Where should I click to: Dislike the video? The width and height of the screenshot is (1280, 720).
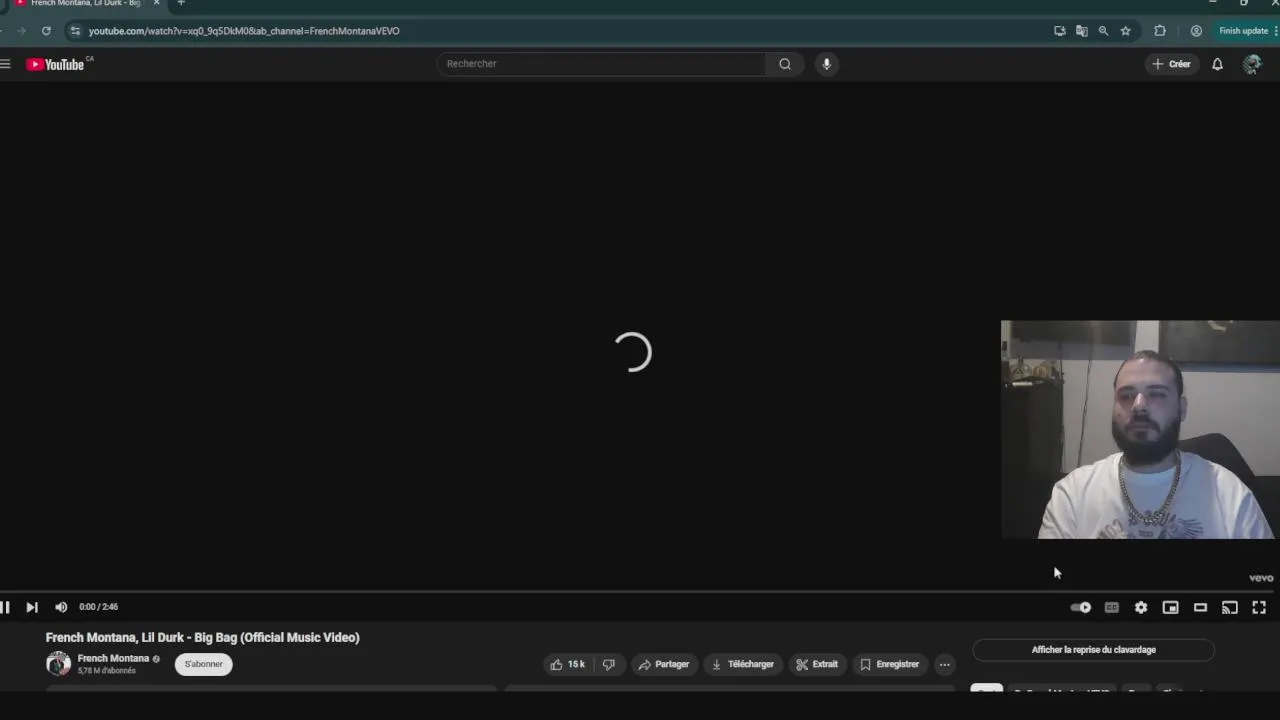pyautogui.click(x=608, y=664)
